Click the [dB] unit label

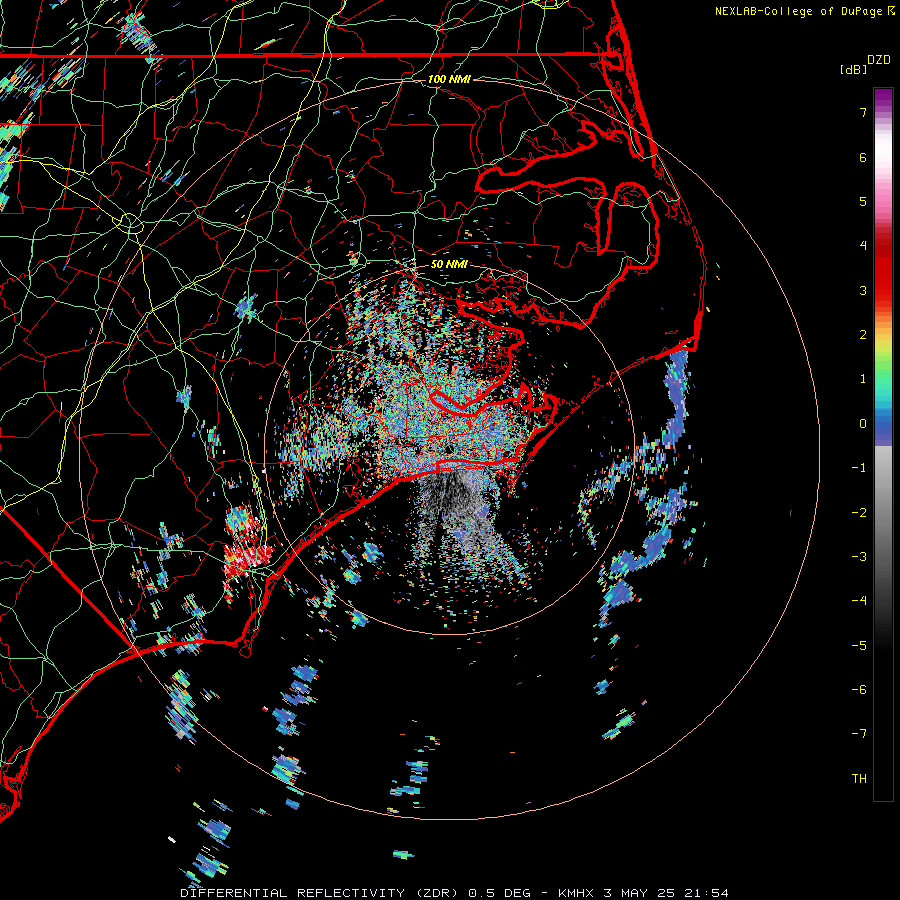tap(854, 69)
